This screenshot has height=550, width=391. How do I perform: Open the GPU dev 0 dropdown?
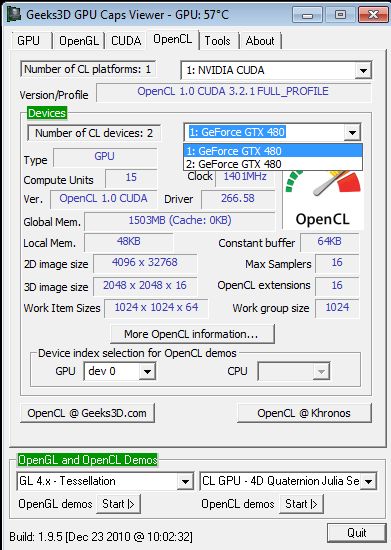pos(147,371)
